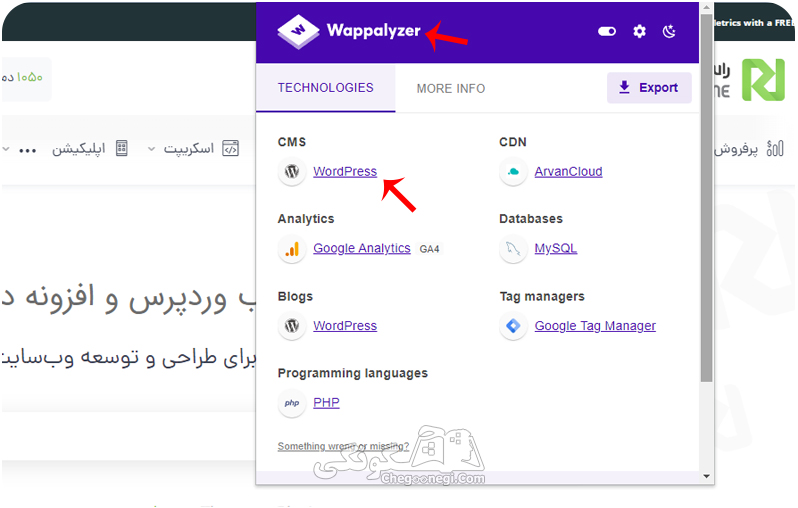Click the ArvanCloud cloud icon
Image resolution: width=798 pixels, height=508 pixels.
tap(513, 172)
